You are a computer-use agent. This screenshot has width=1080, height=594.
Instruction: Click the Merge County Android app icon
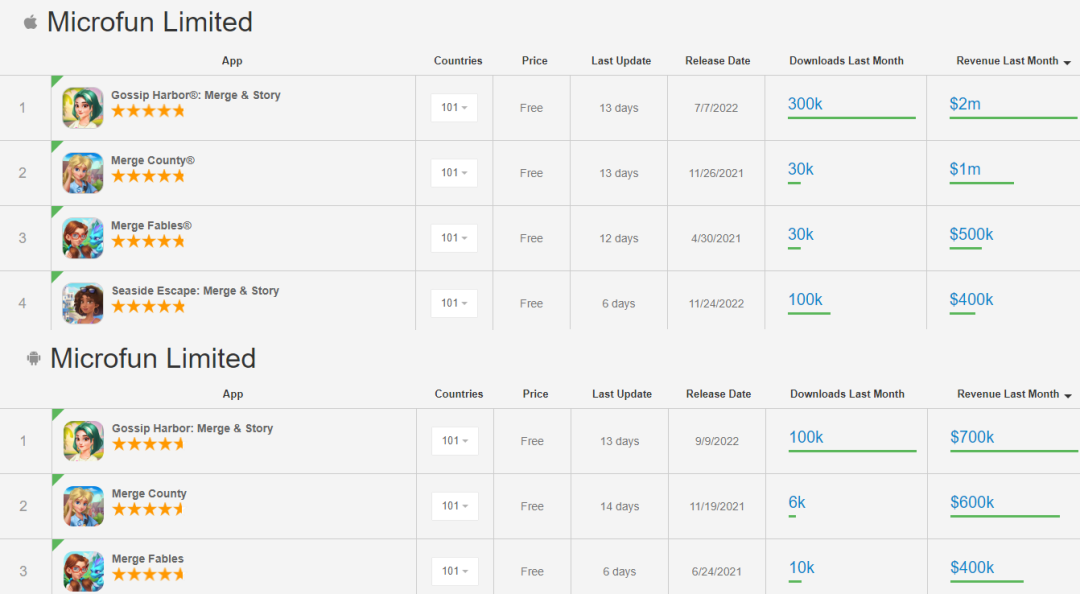point(83,506)
